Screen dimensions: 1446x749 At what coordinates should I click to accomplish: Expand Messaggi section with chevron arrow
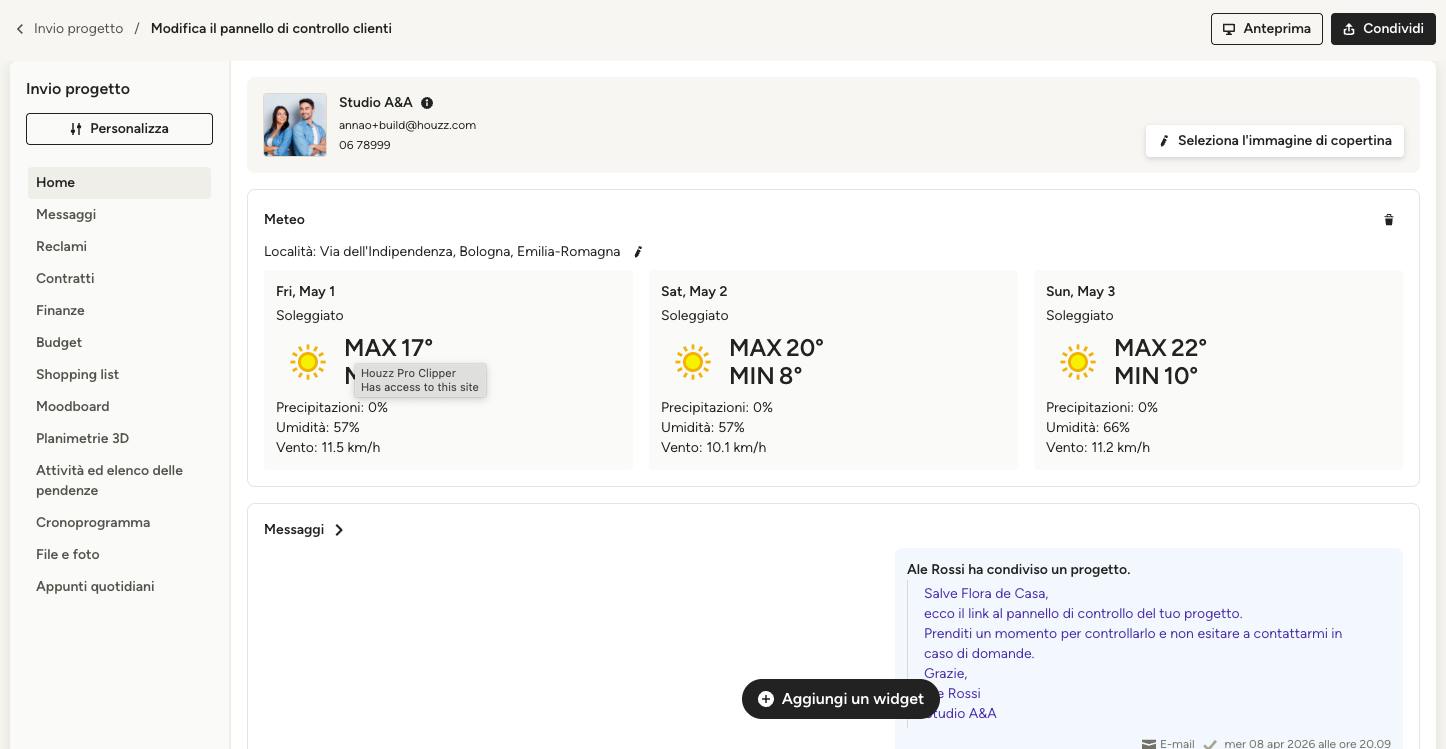[339, 530]
